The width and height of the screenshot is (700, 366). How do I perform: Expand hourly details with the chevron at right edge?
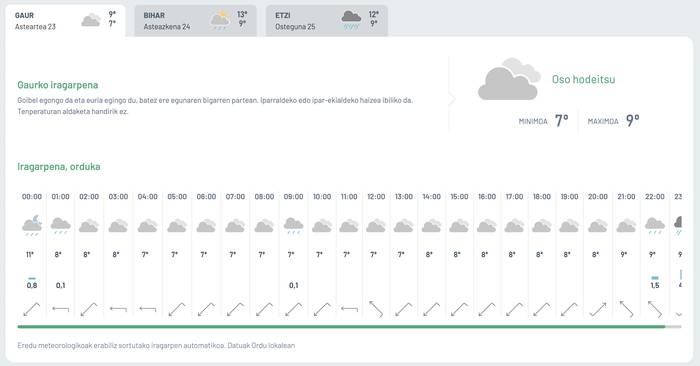(679, 314)
